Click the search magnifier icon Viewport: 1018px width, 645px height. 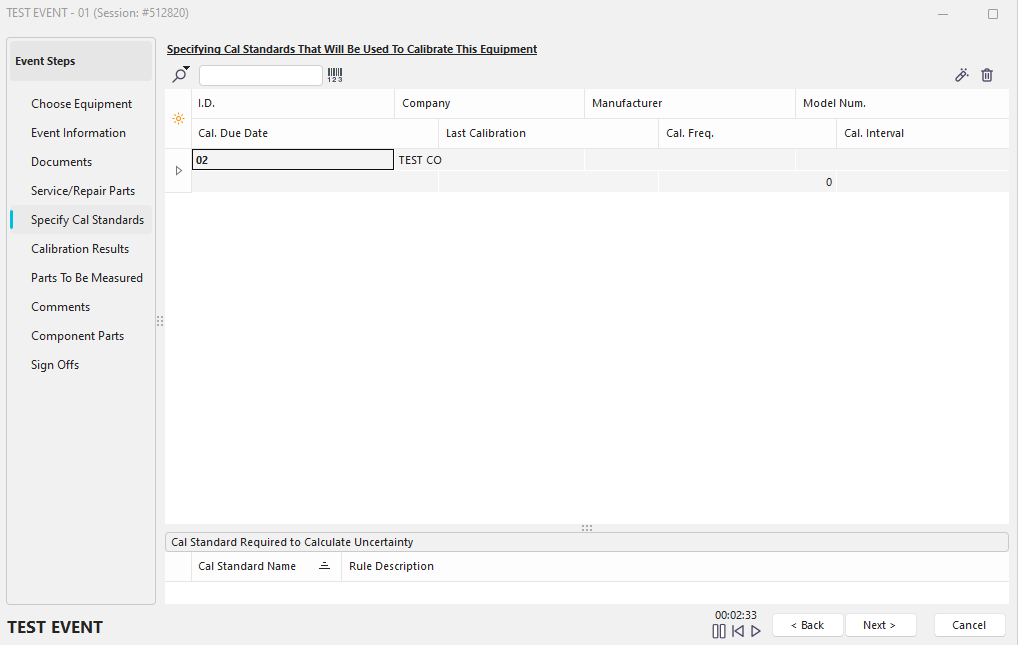click(x=179, y=76)
